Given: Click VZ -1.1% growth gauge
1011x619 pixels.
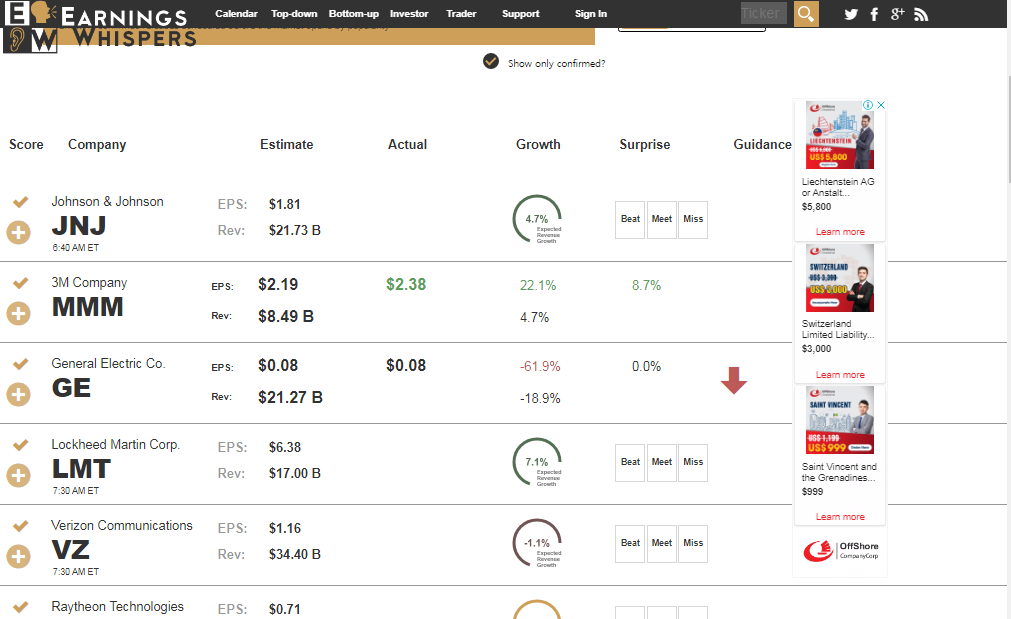Looking at the screenshot, I should click(537, 543).
